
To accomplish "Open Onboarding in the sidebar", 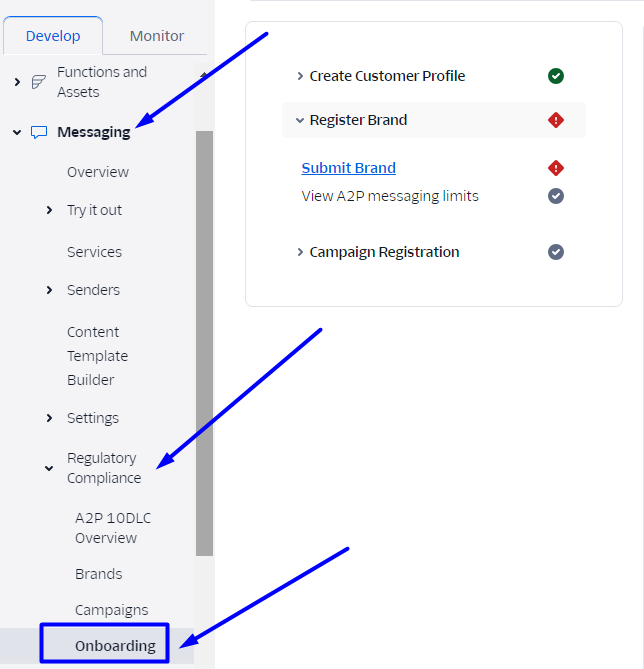I will (115, 646).
